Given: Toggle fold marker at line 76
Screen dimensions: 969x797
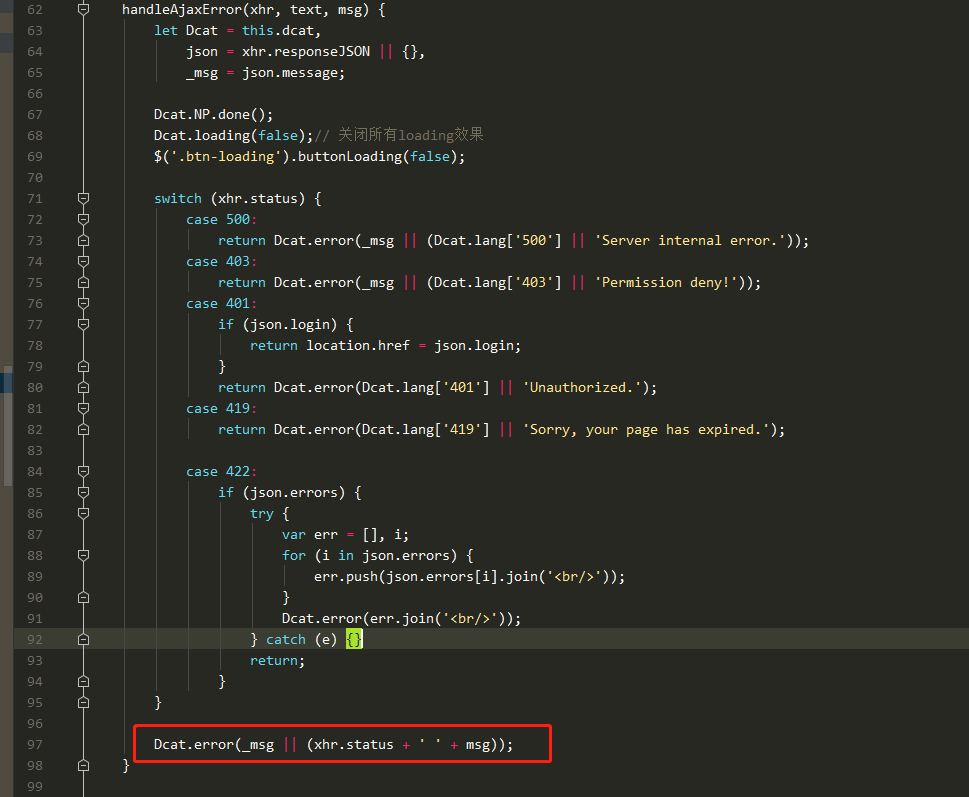Looking at the screenshot, I should click(83, 303).
